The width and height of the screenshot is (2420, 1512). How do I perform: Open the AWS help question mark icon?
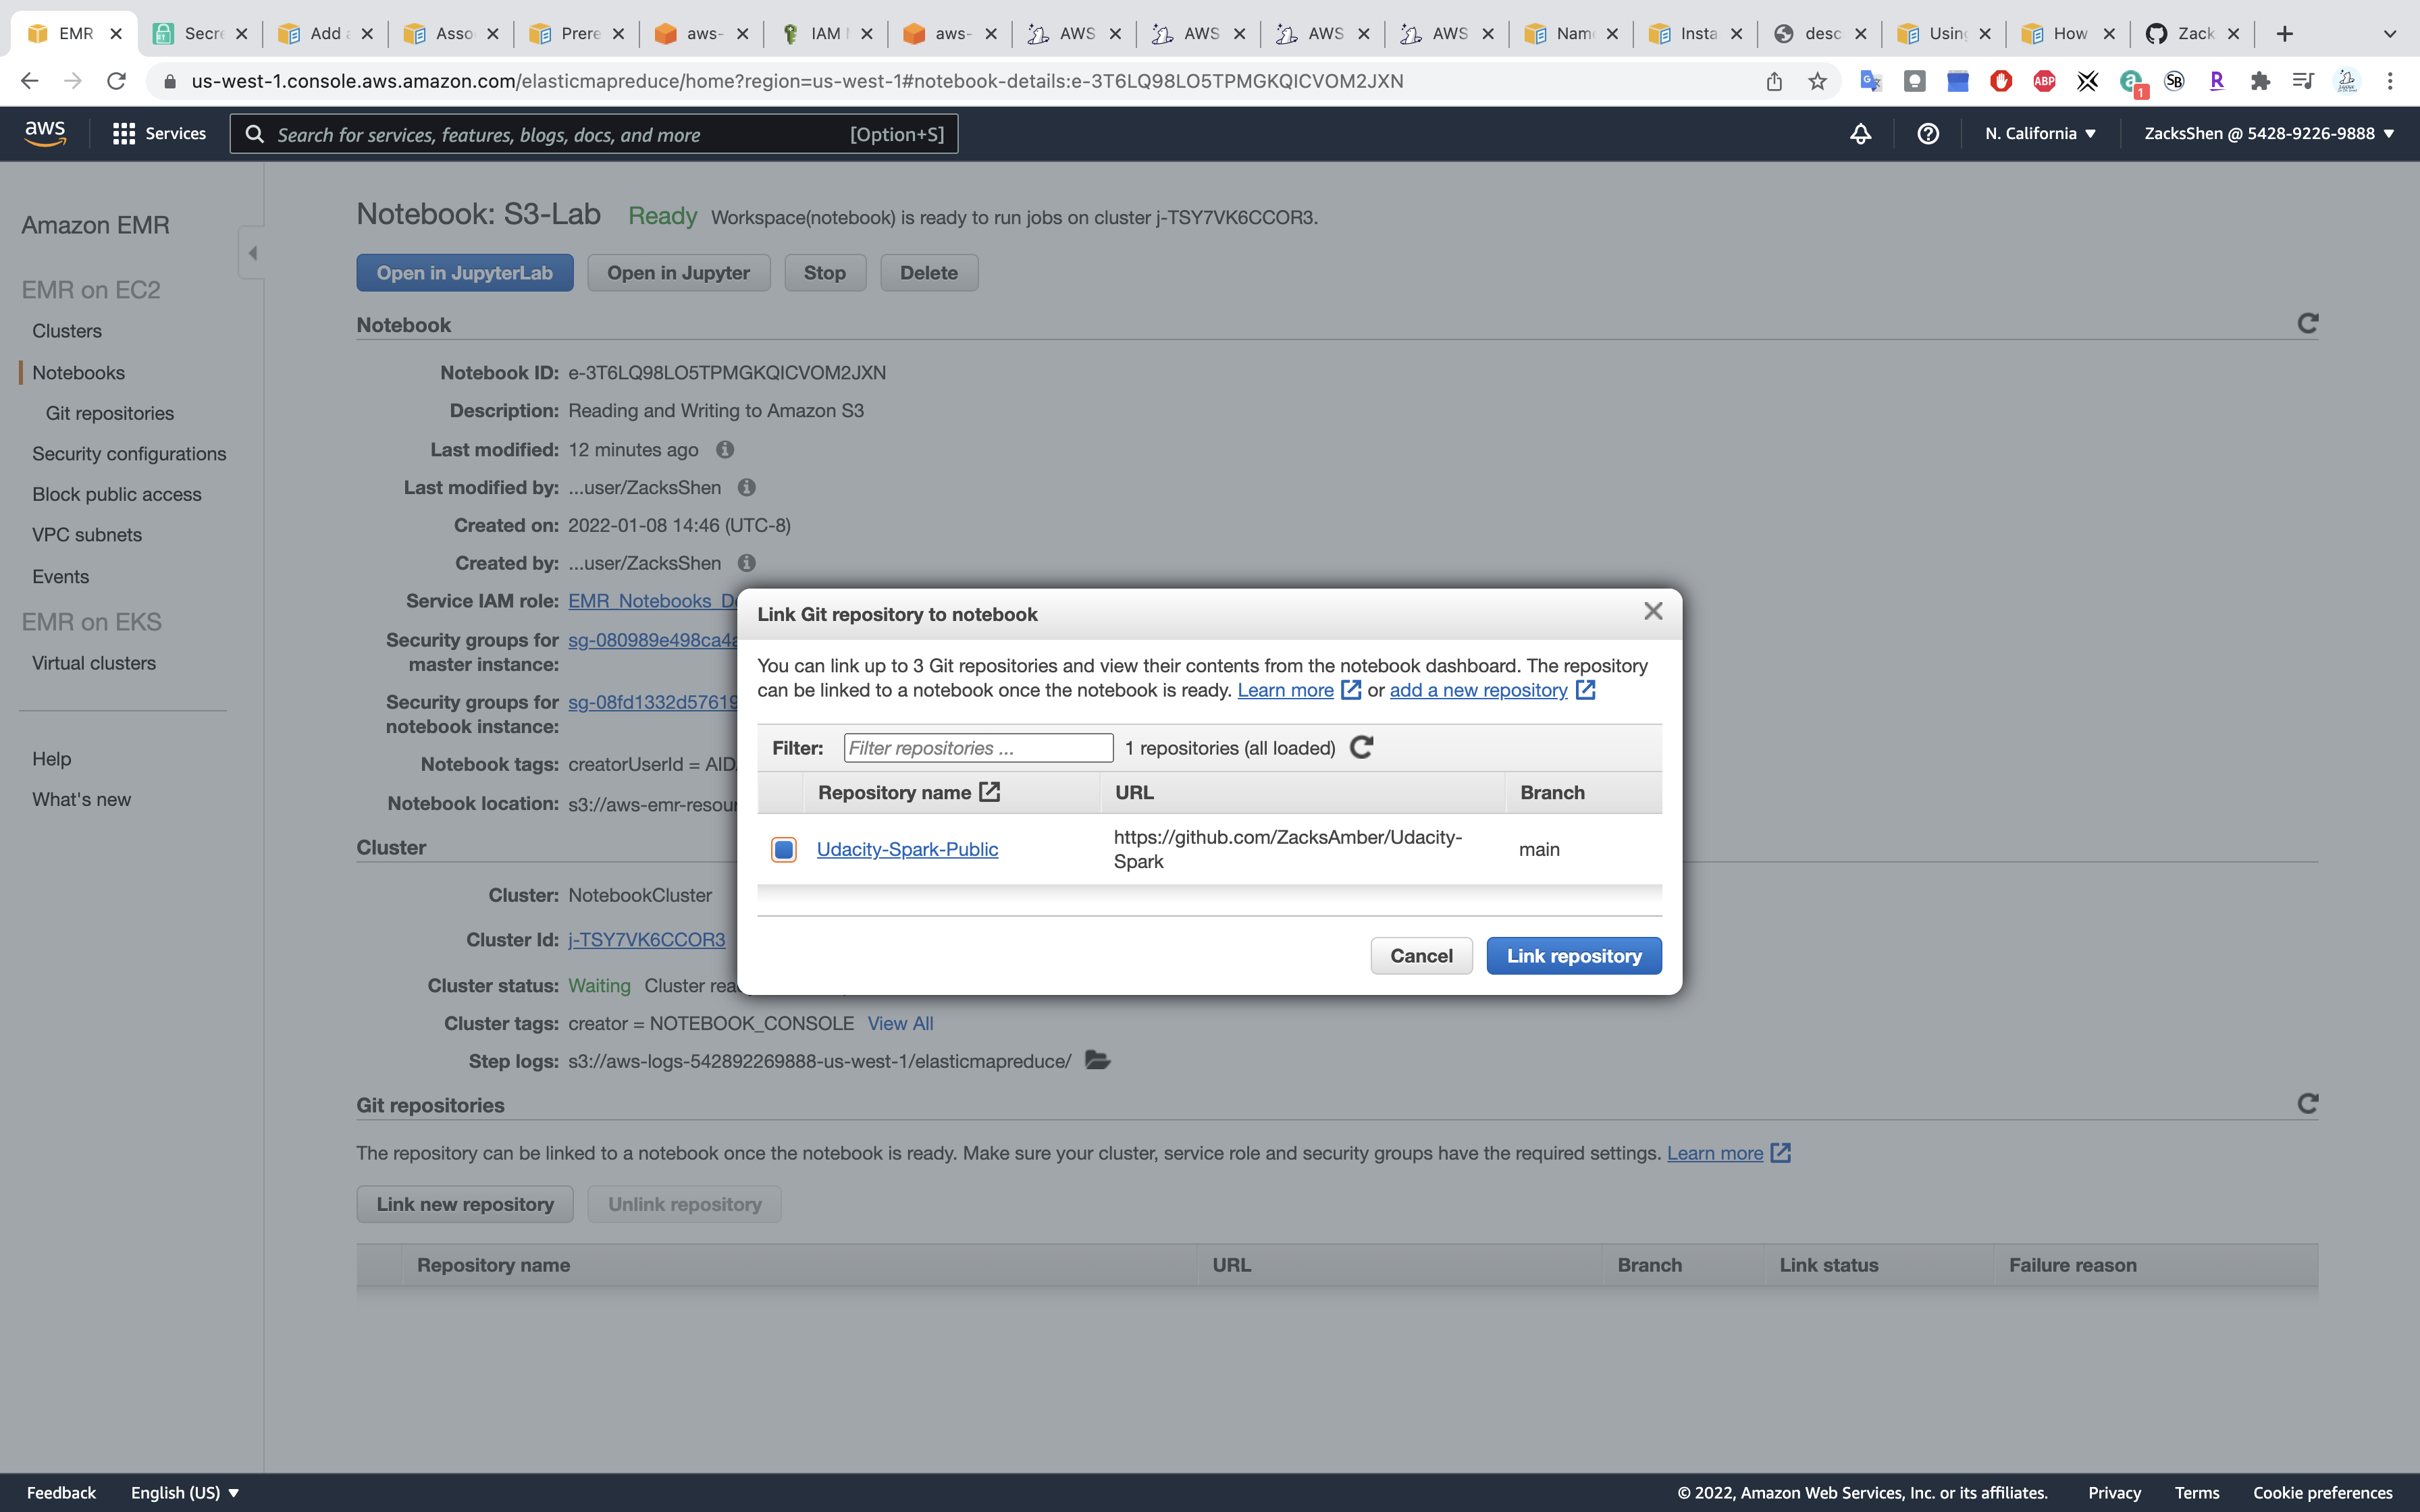[x=1927, y=134]
